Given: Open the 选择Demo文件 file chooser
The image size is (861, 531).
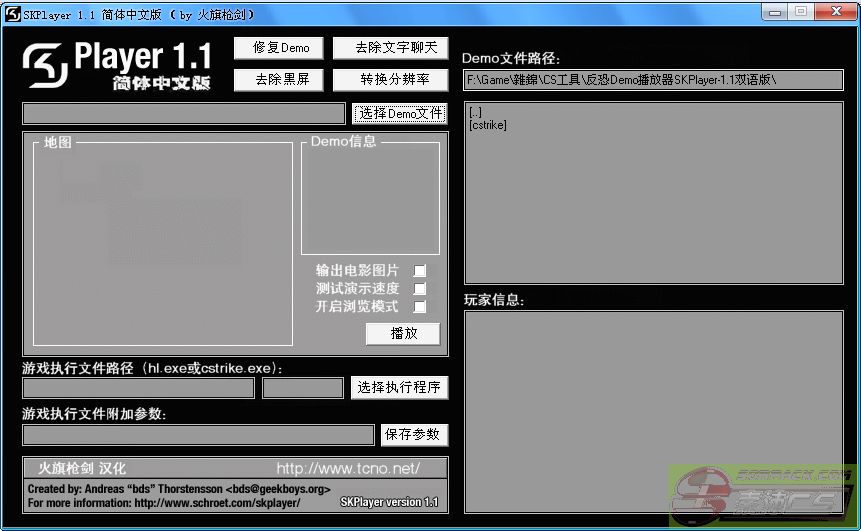Looking at the screenshot, I should (x=399, y=114).
